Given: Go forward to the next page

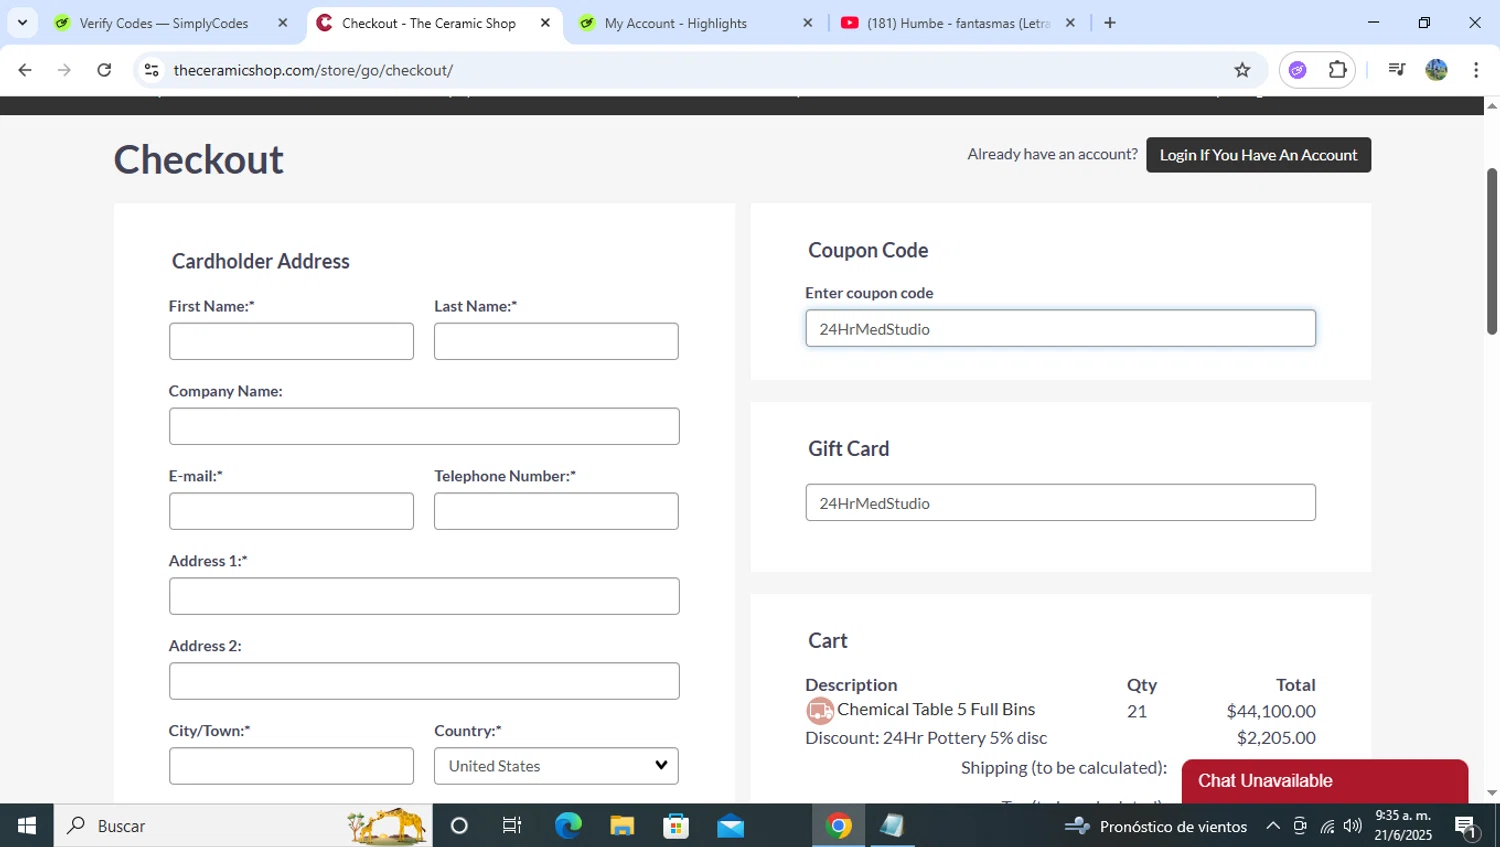Looking at the screenshot, I should click(x=64, y=70).
